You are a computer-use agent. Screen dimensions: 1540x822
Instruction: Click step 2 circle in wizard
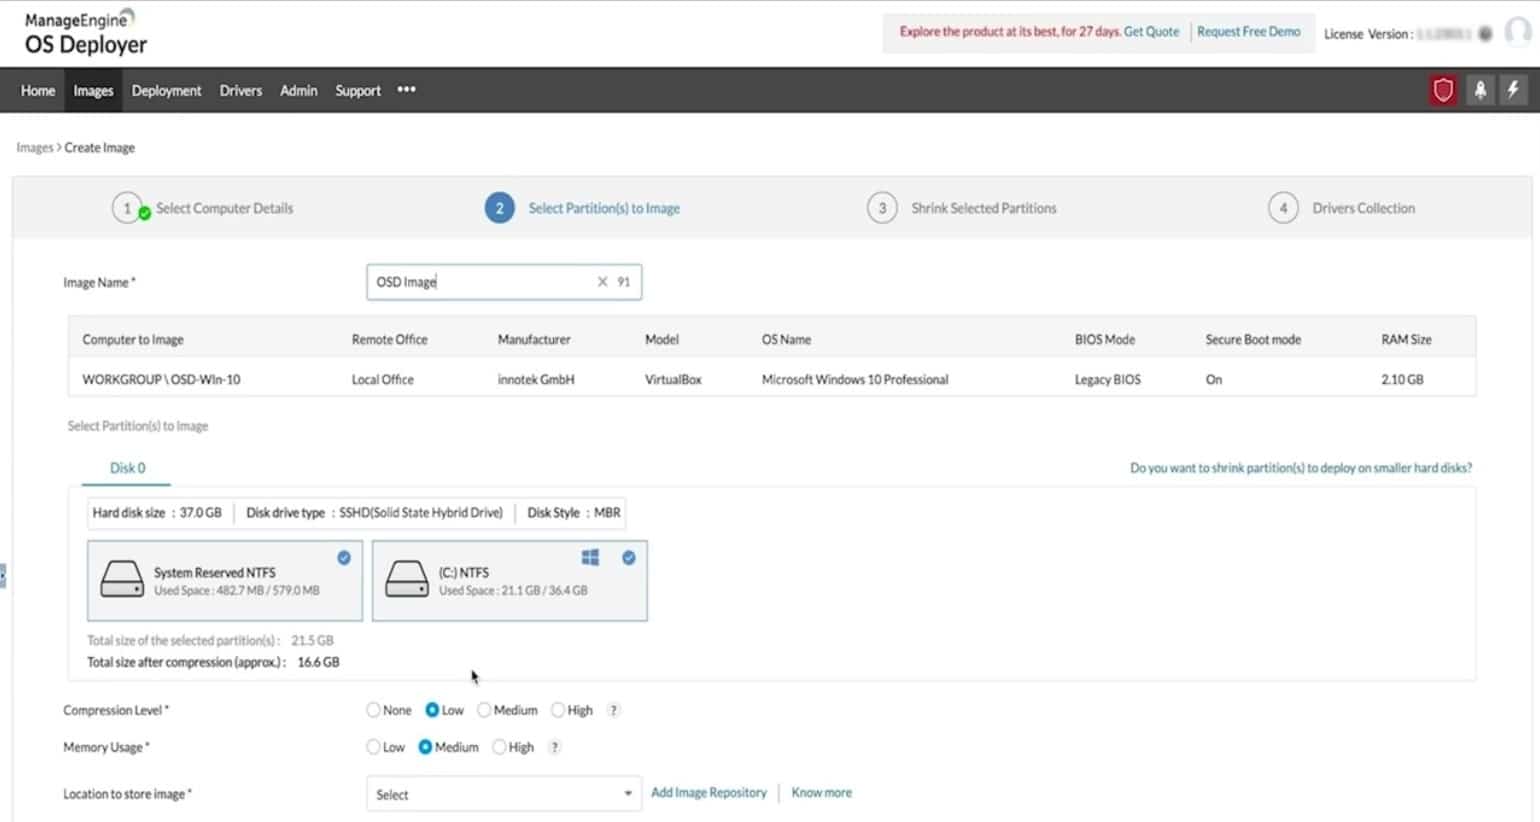pos(499,208)
